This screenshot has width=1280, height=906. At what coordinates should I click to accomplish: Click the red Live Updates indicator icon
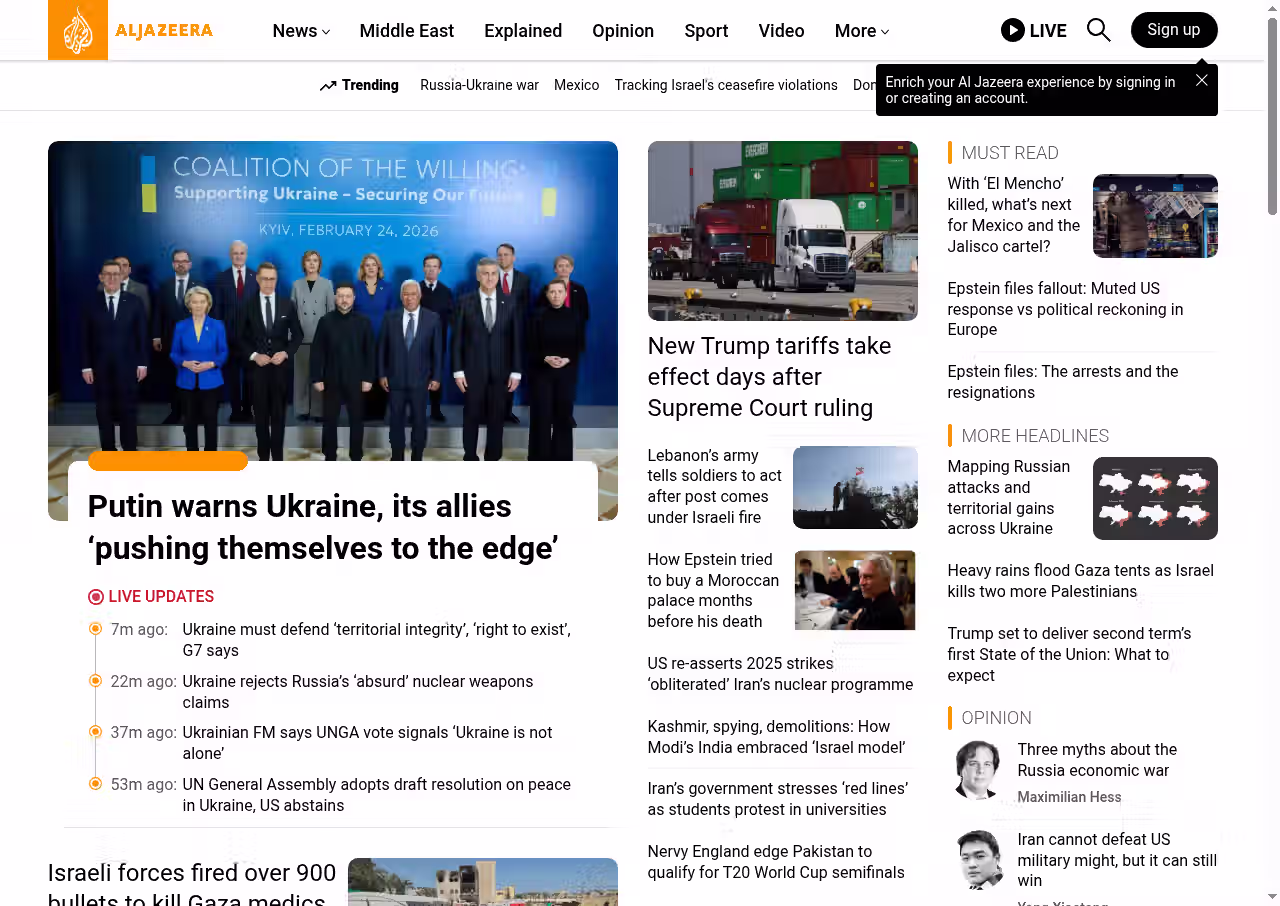tap(96, 597)
